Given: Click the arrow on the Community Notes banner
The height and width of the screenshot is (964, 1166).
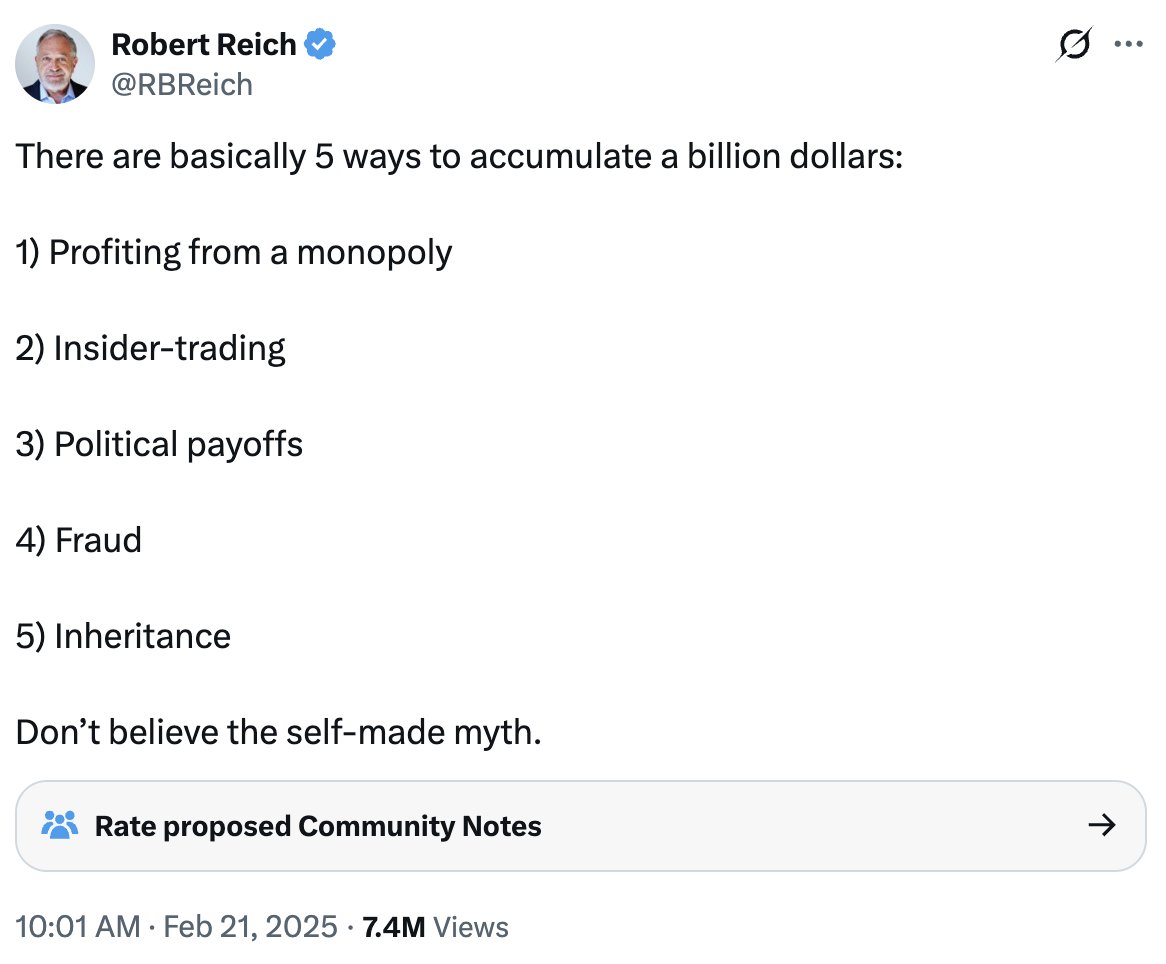Looking at the screenshot, I should click(x=1101, y=826).
